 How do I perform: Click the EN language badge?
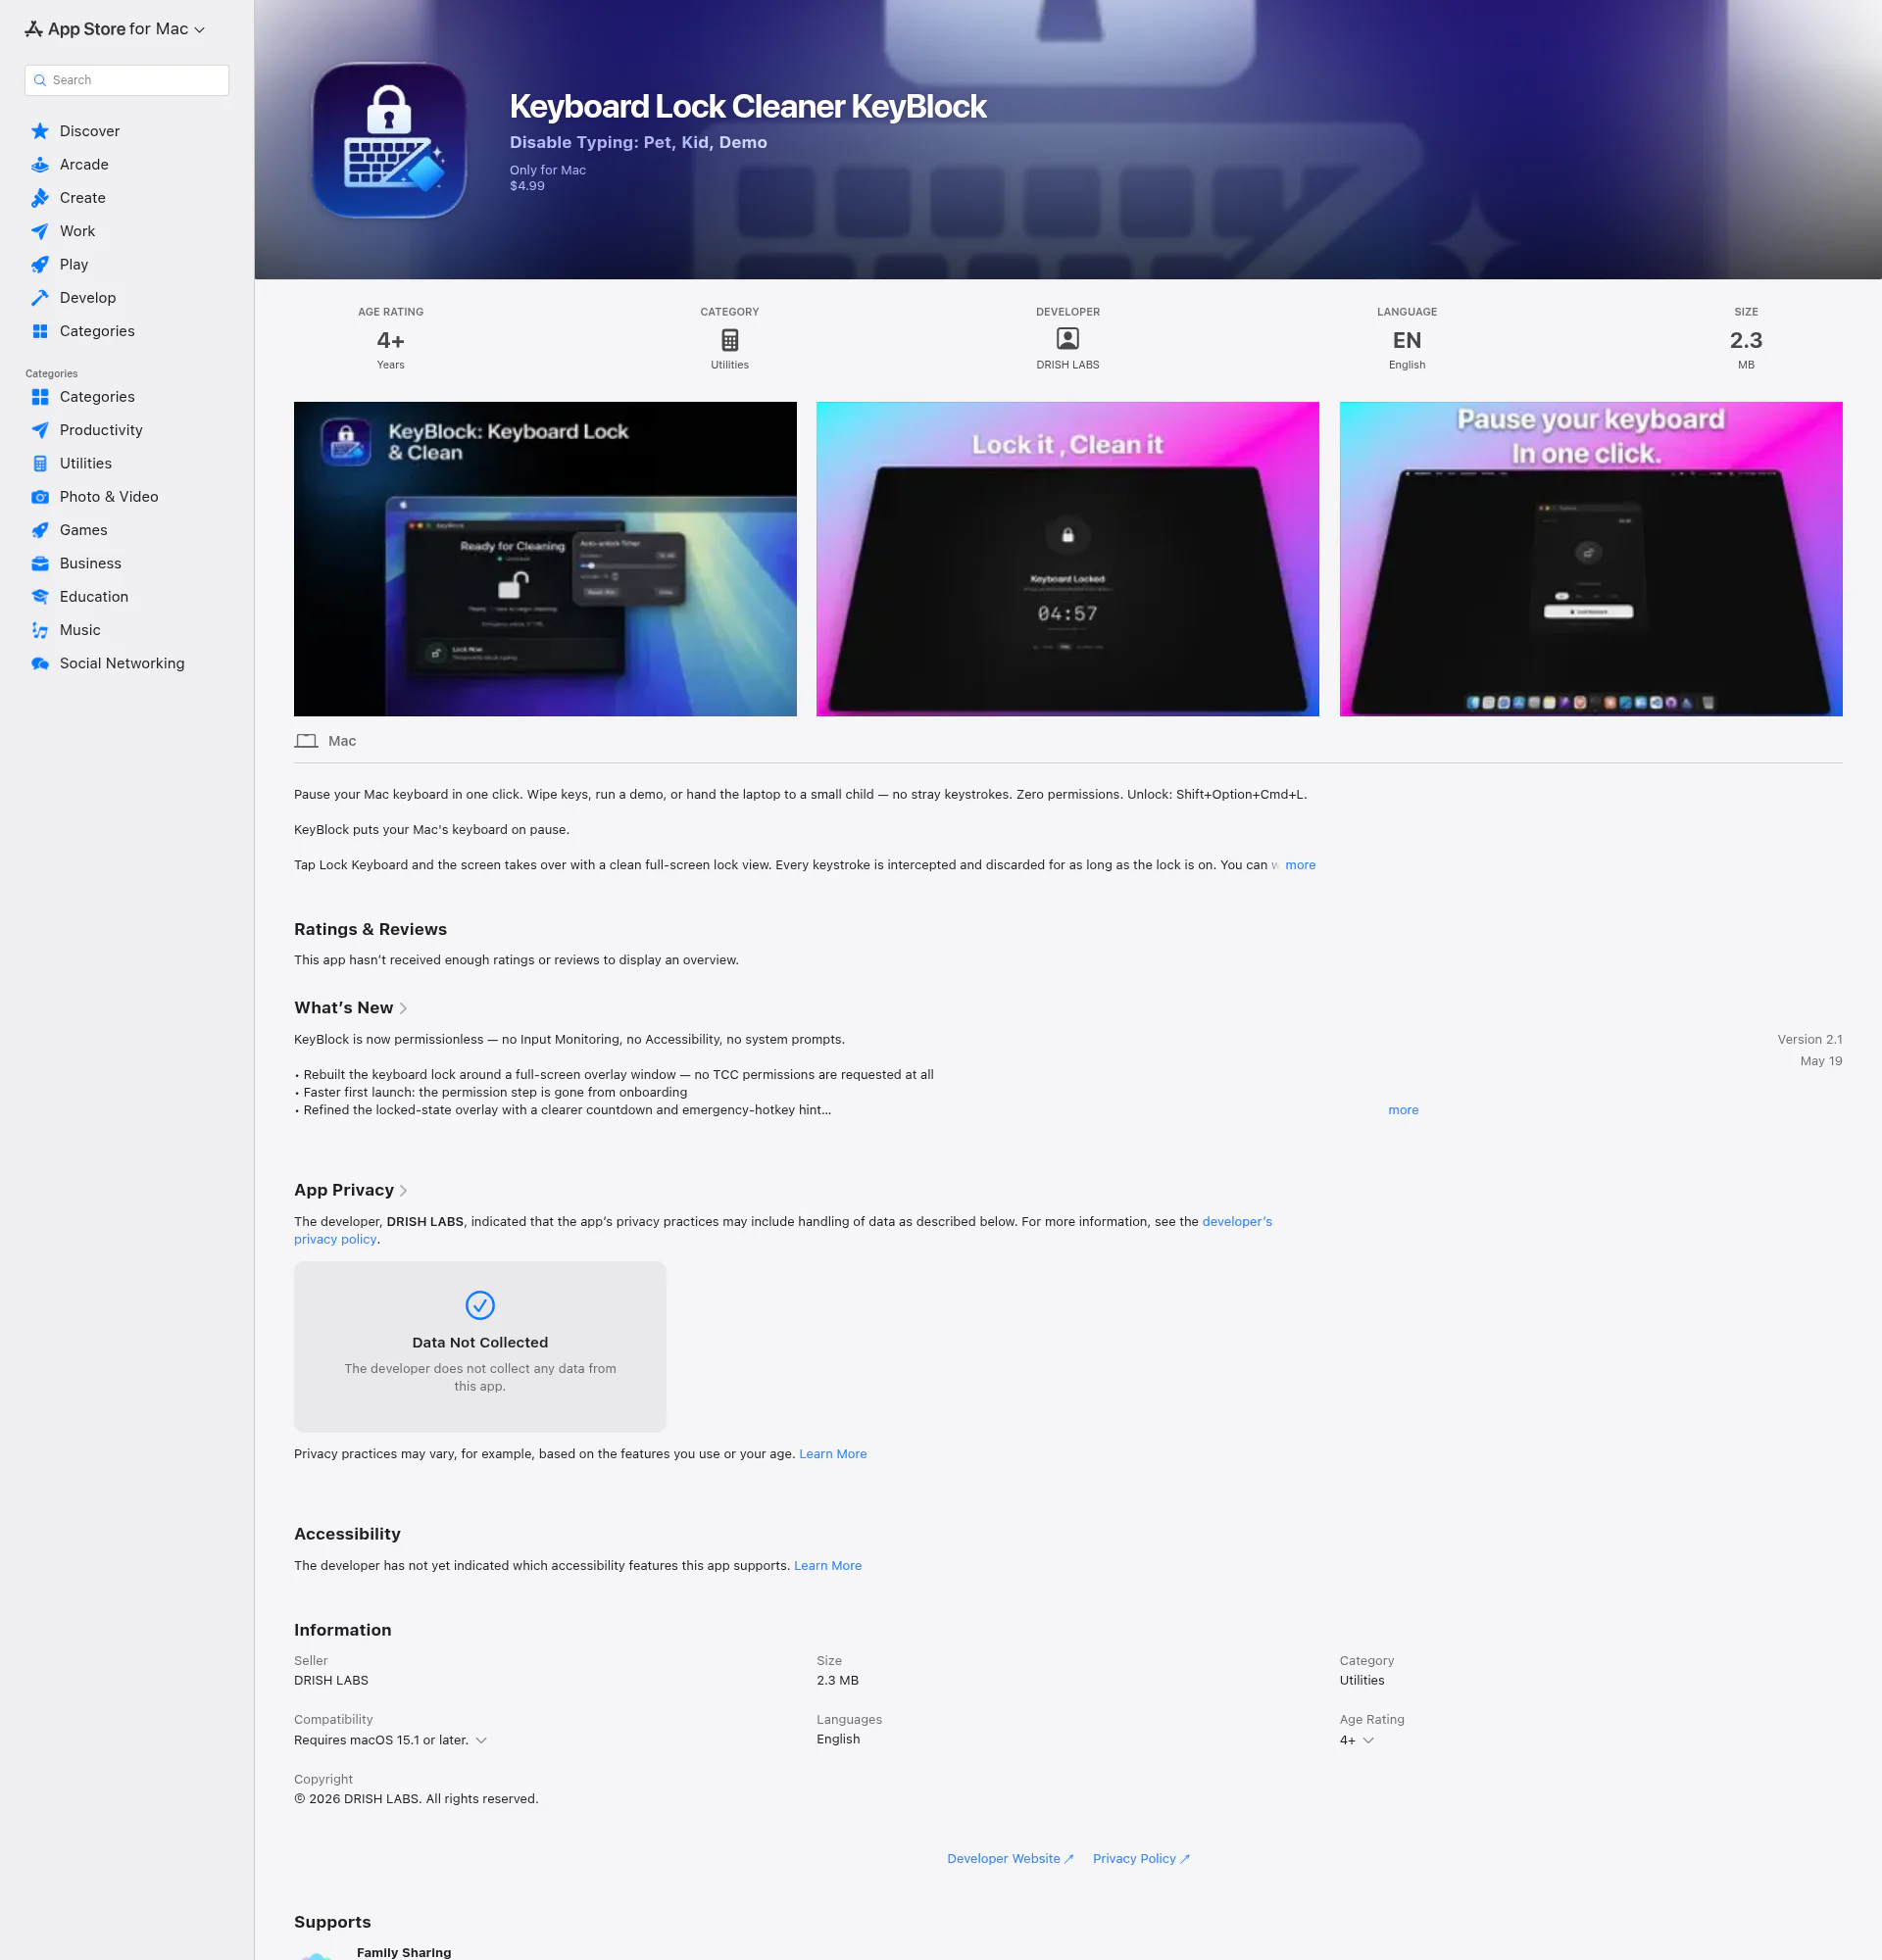pyautogui.click(x=1407, y=340)
